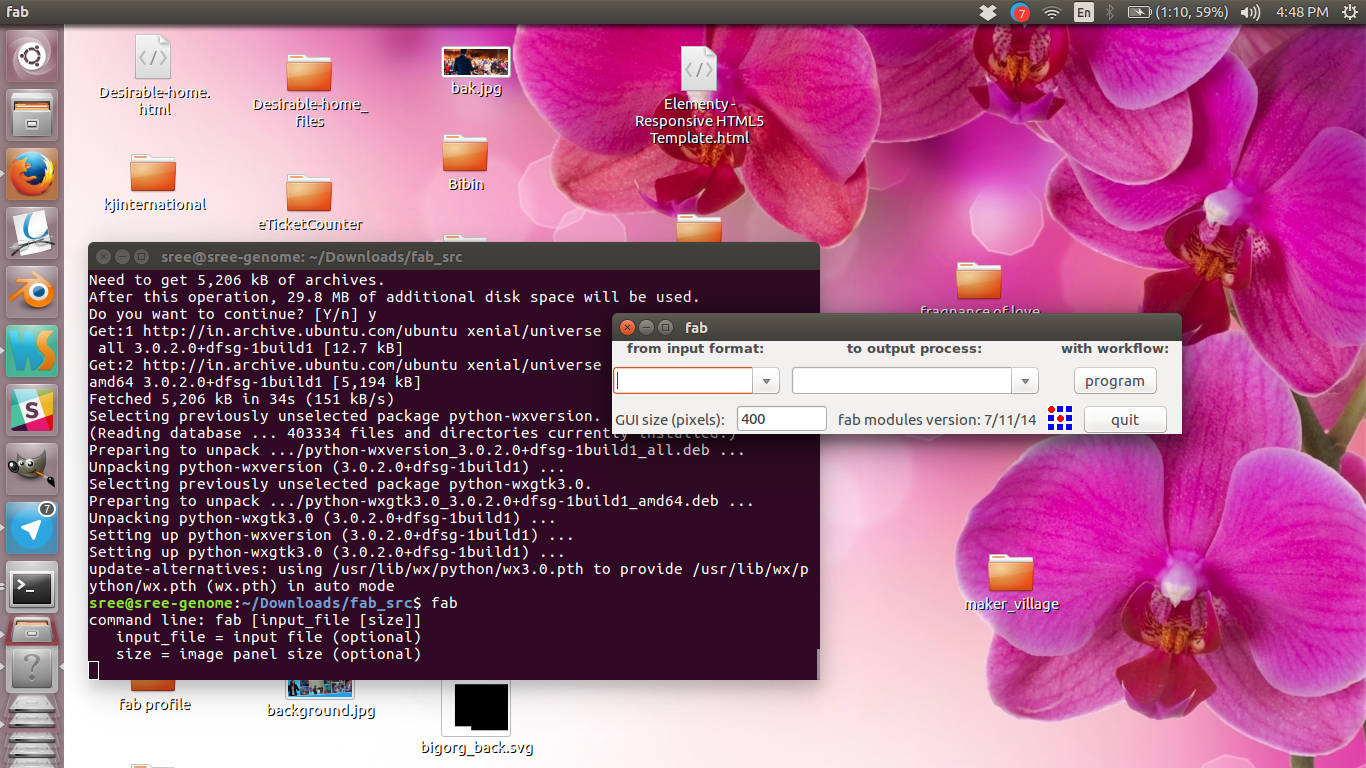
Task: Click the GUI size field showing 400
Action: [781, 419]
